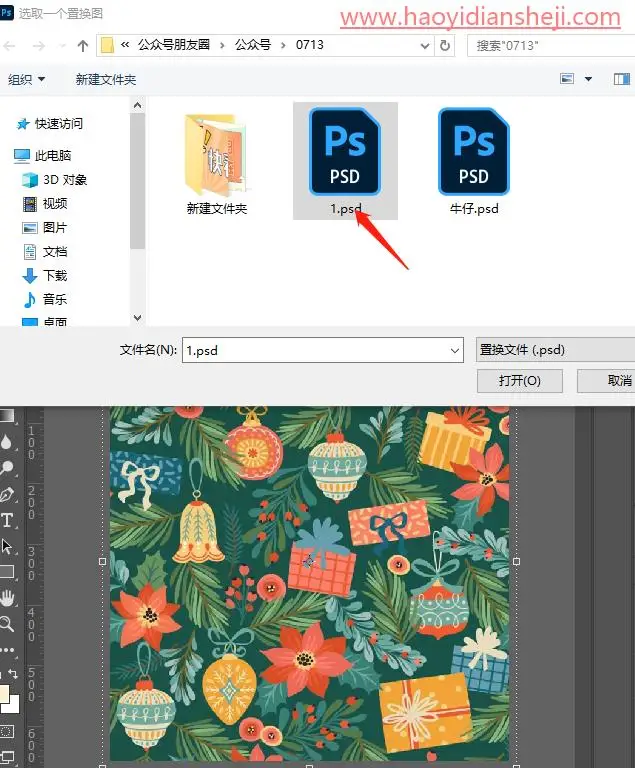
Task: Click the 新建文件夹 toolbar button
Action: (x=106, y=79)
